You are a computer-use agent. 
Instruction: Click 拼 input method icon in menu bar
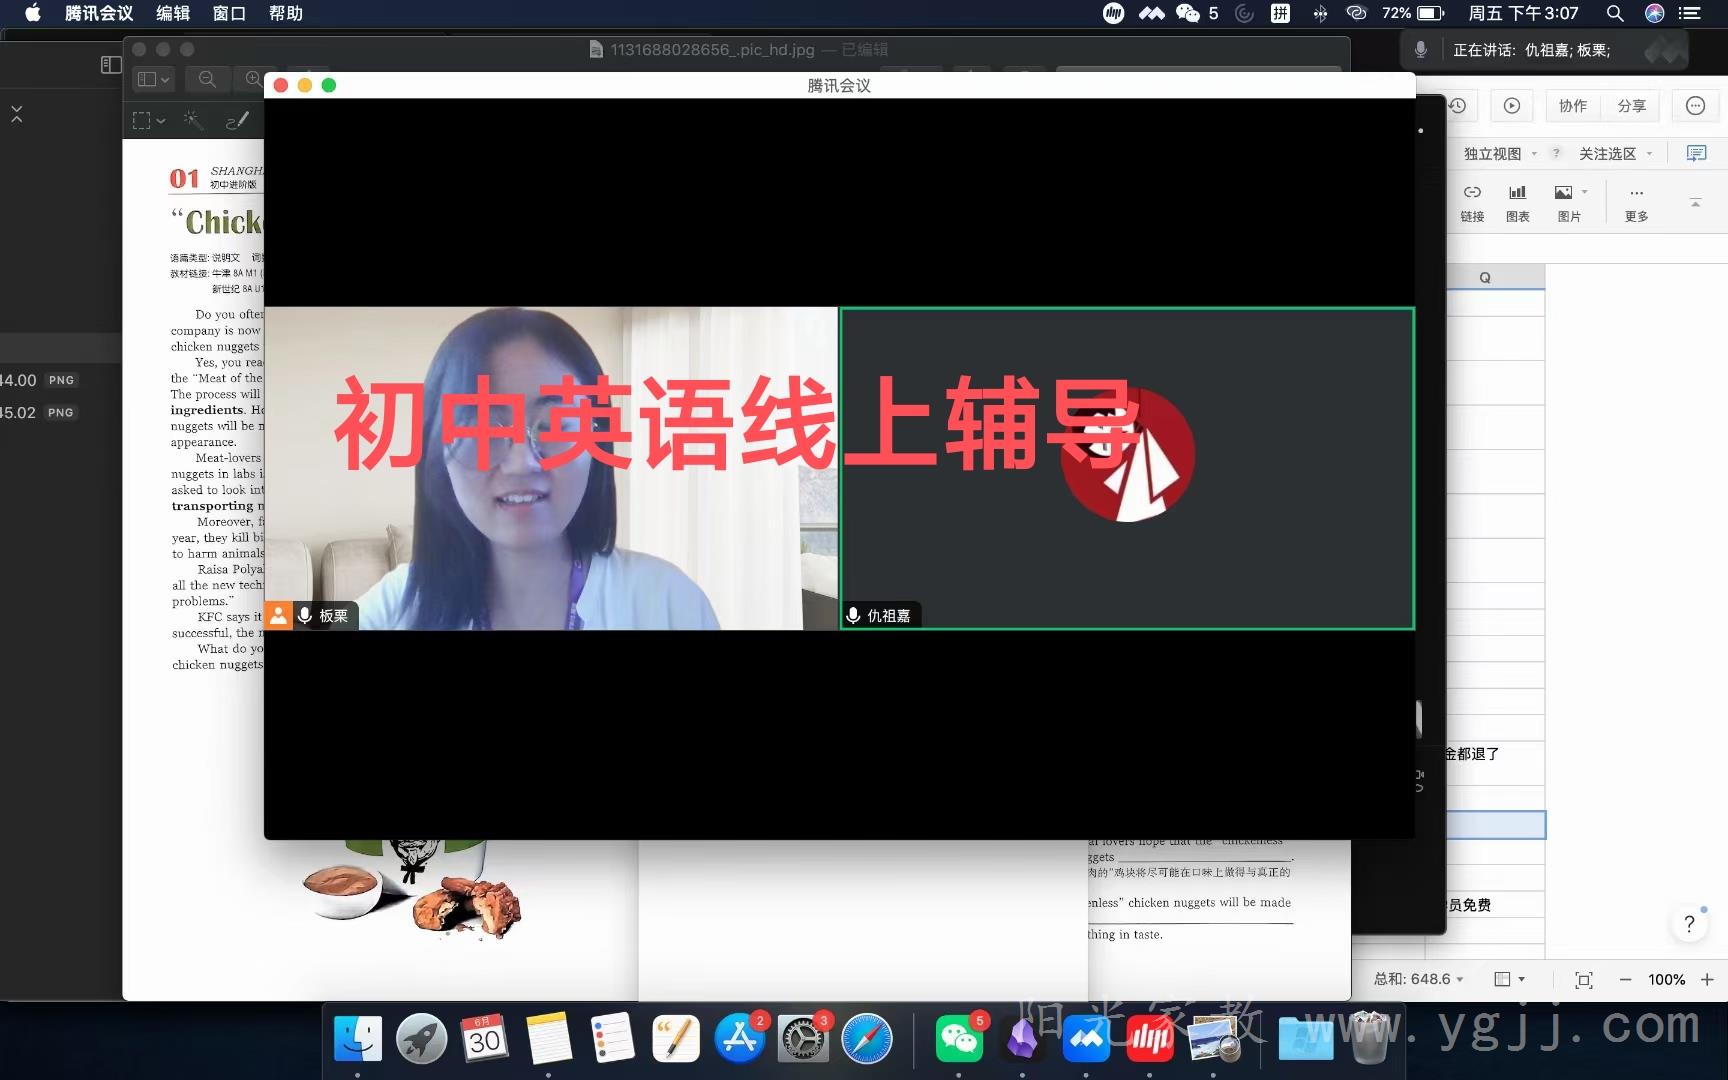(x=1280, y=13)
